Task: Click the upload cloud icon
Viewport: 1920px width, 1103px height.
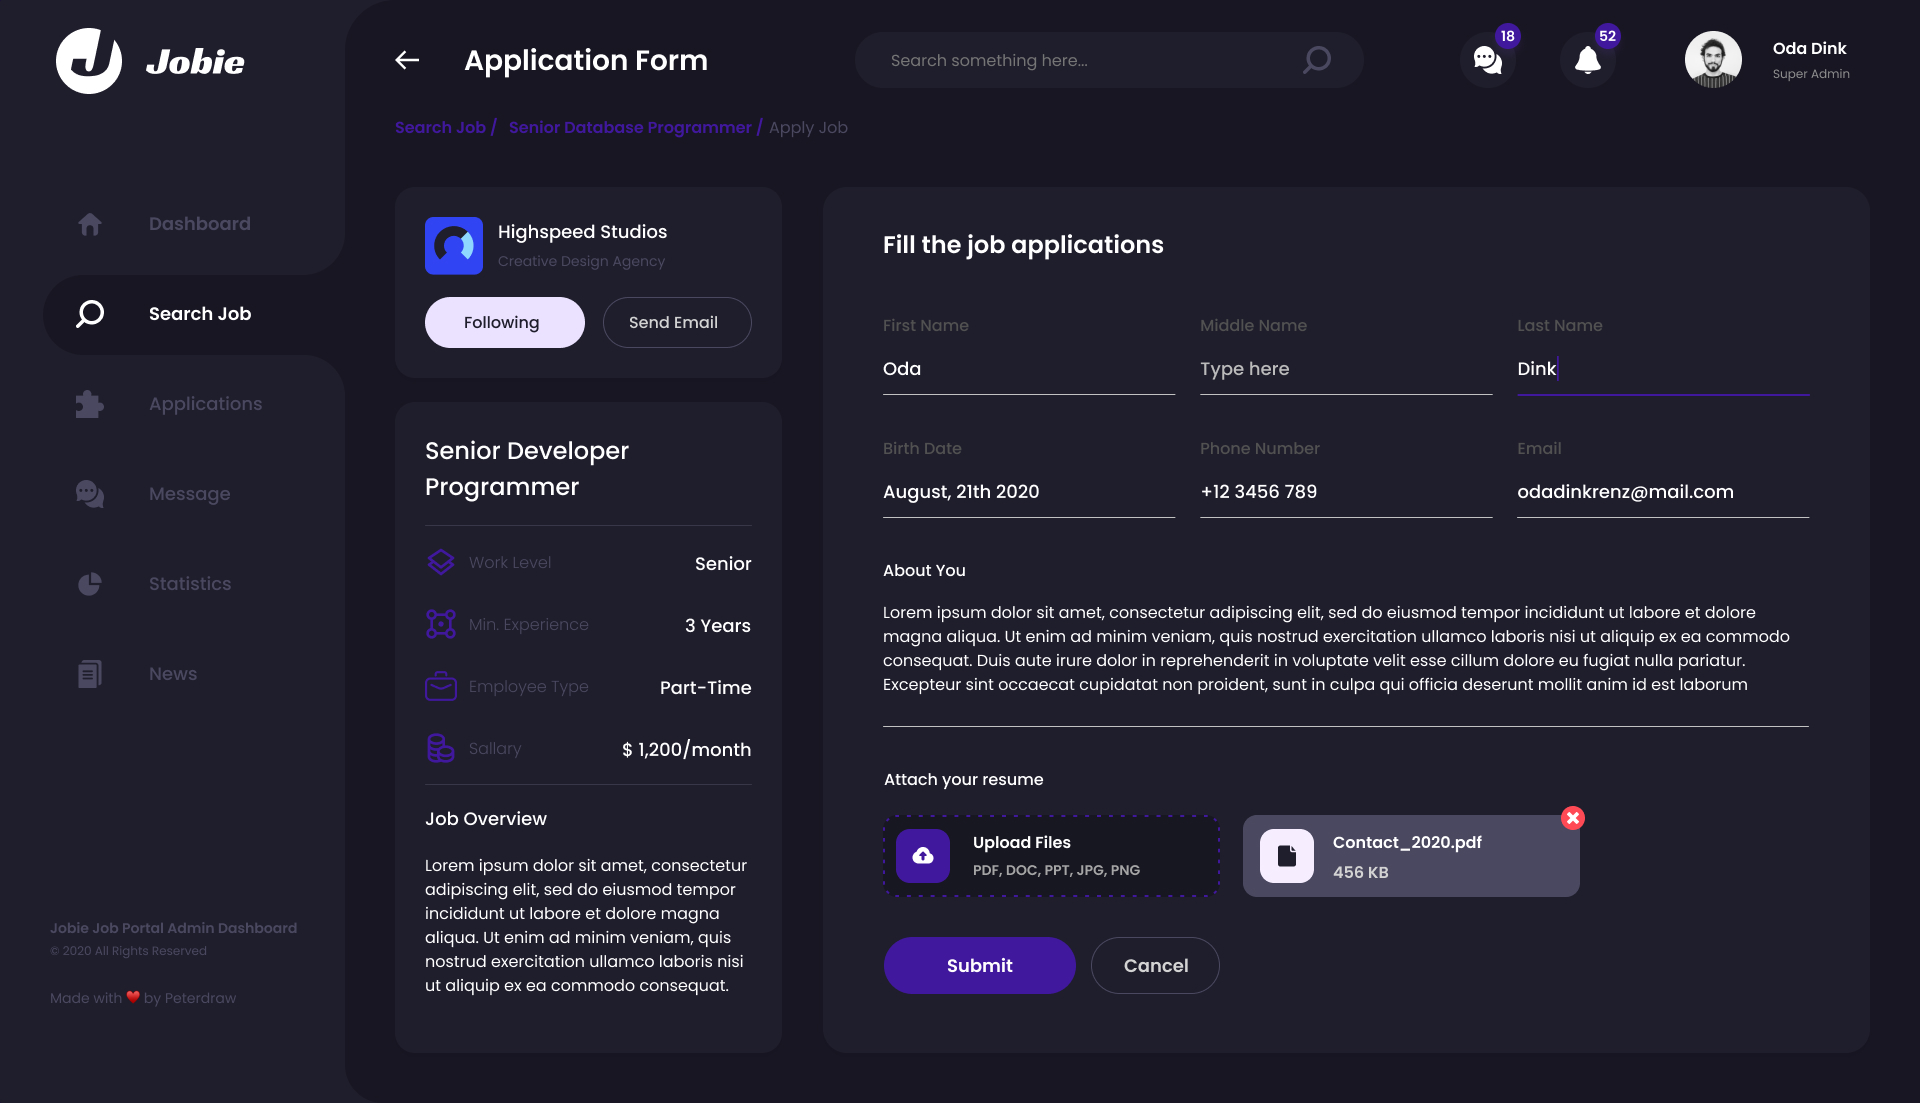Action: [x=922, y=856]
